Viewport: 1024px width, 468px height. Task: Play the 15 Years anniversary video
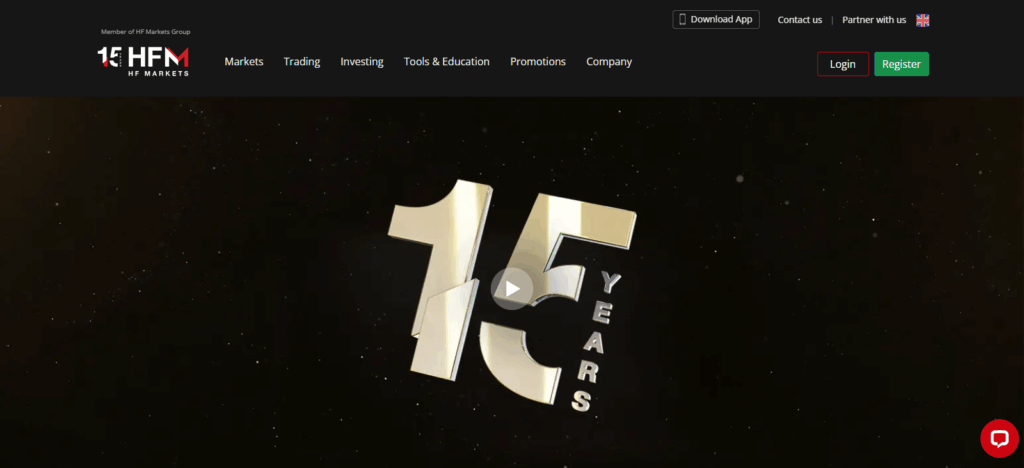tap(512, 289)
